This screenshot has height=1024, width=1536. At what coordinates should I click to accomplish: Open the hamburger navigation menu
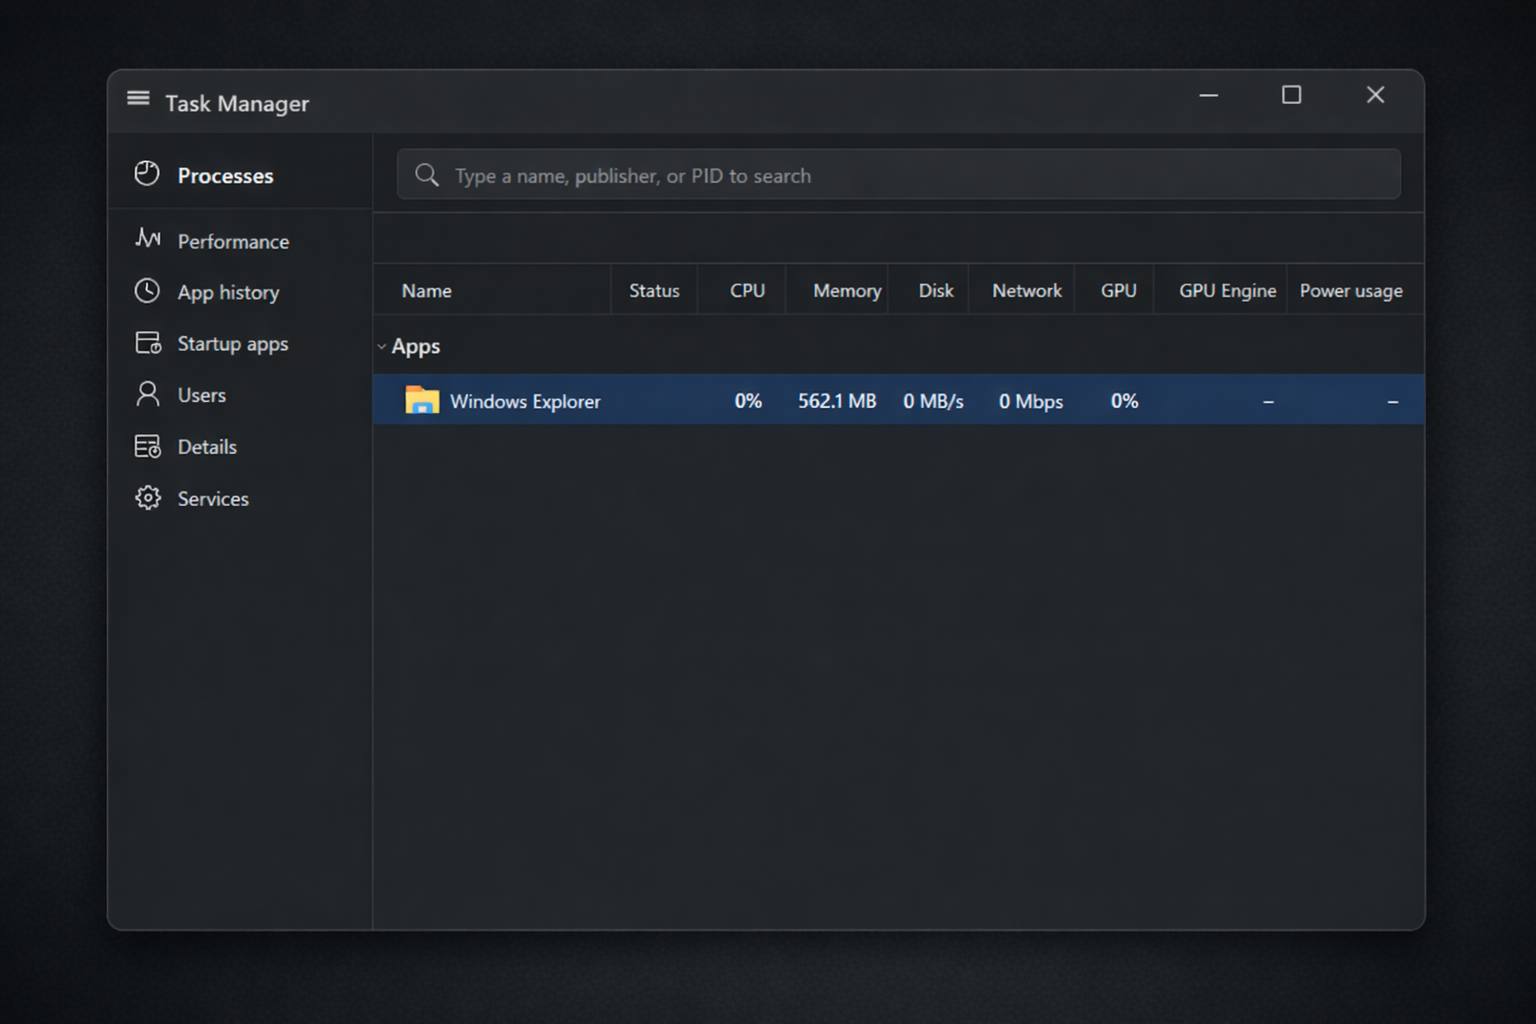(x=138, y=98)
